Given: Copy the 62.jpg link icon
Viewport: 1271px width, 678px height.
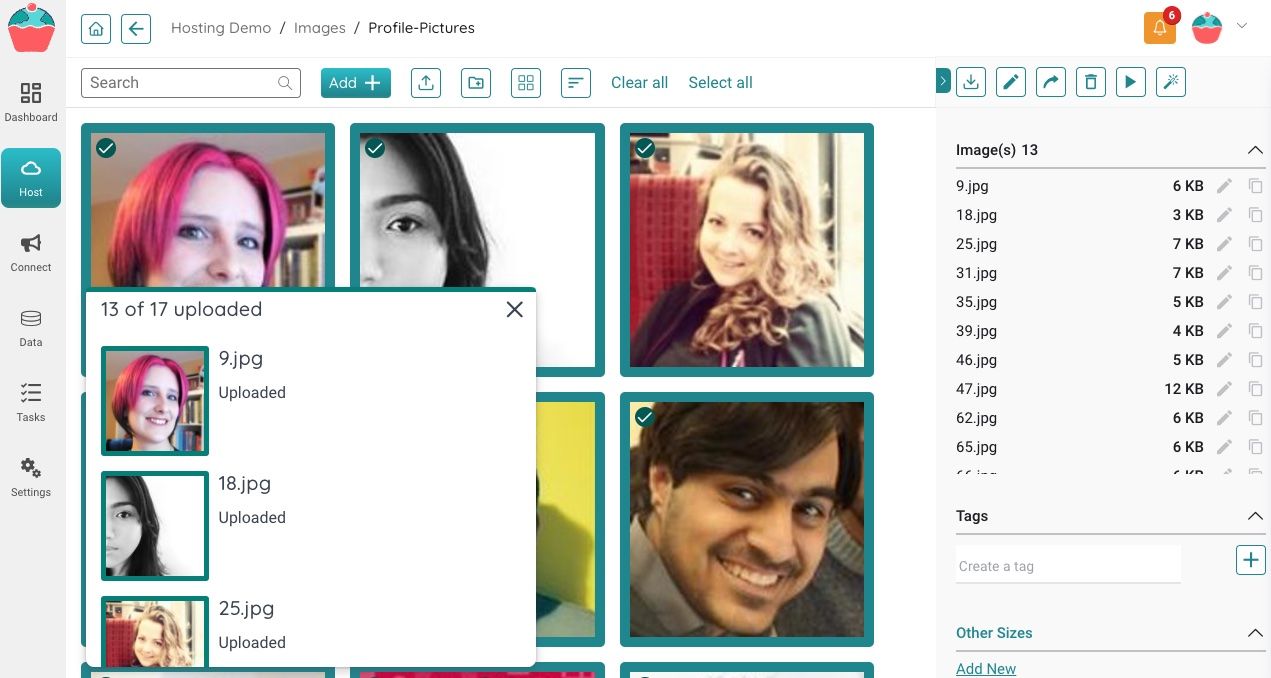Looking at the screenshot, I should coord(1255,418).
